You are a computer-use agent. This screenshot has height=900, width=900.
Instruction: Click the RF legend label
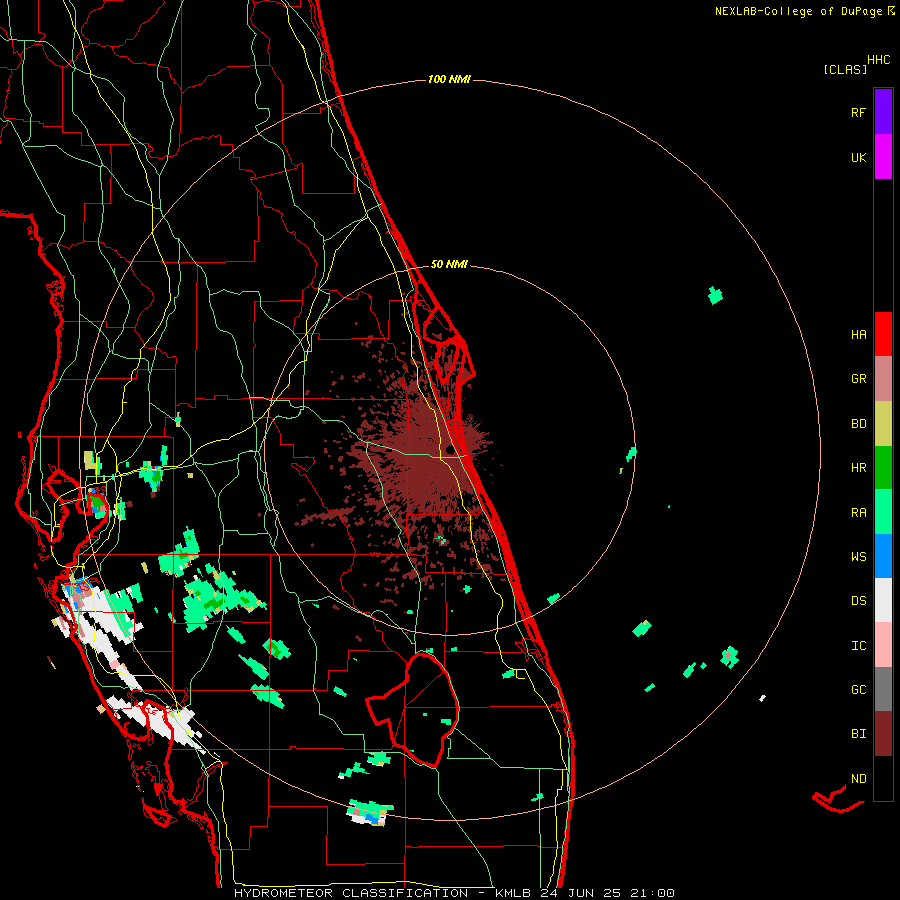[858, 112]
